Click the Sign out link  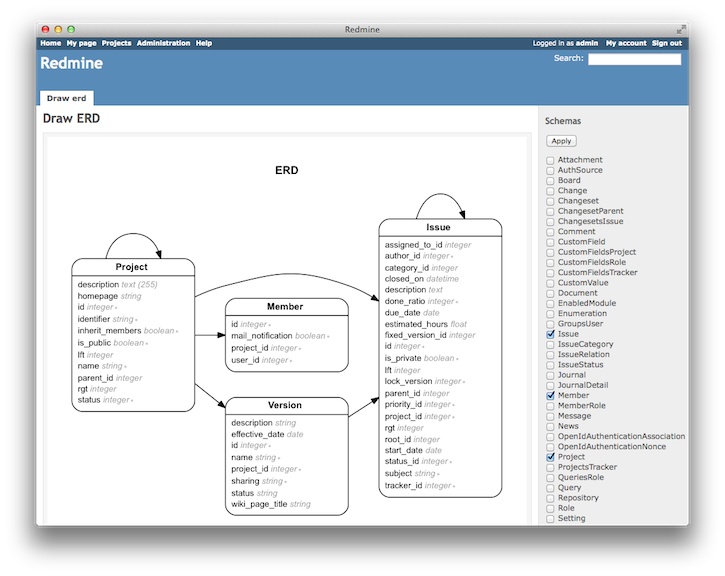(x=667, y=43)
